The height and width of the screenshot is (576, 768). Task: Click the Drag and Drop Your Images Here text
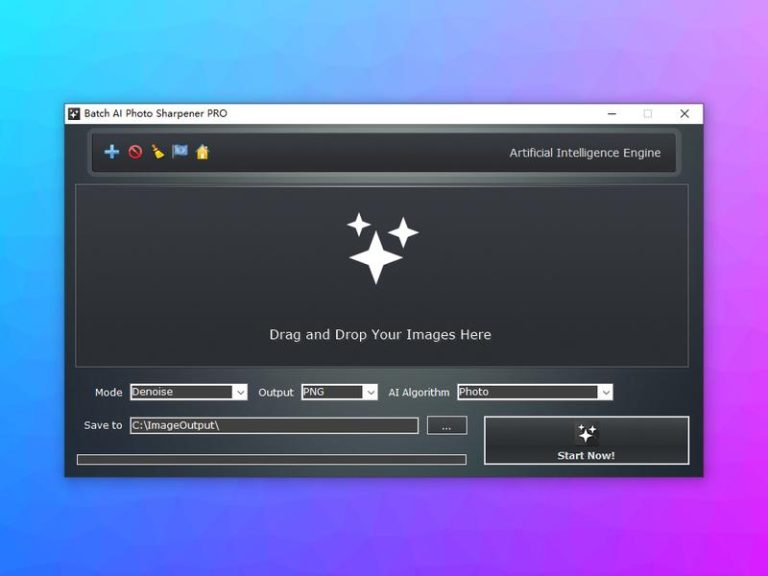tap(380, 335)
